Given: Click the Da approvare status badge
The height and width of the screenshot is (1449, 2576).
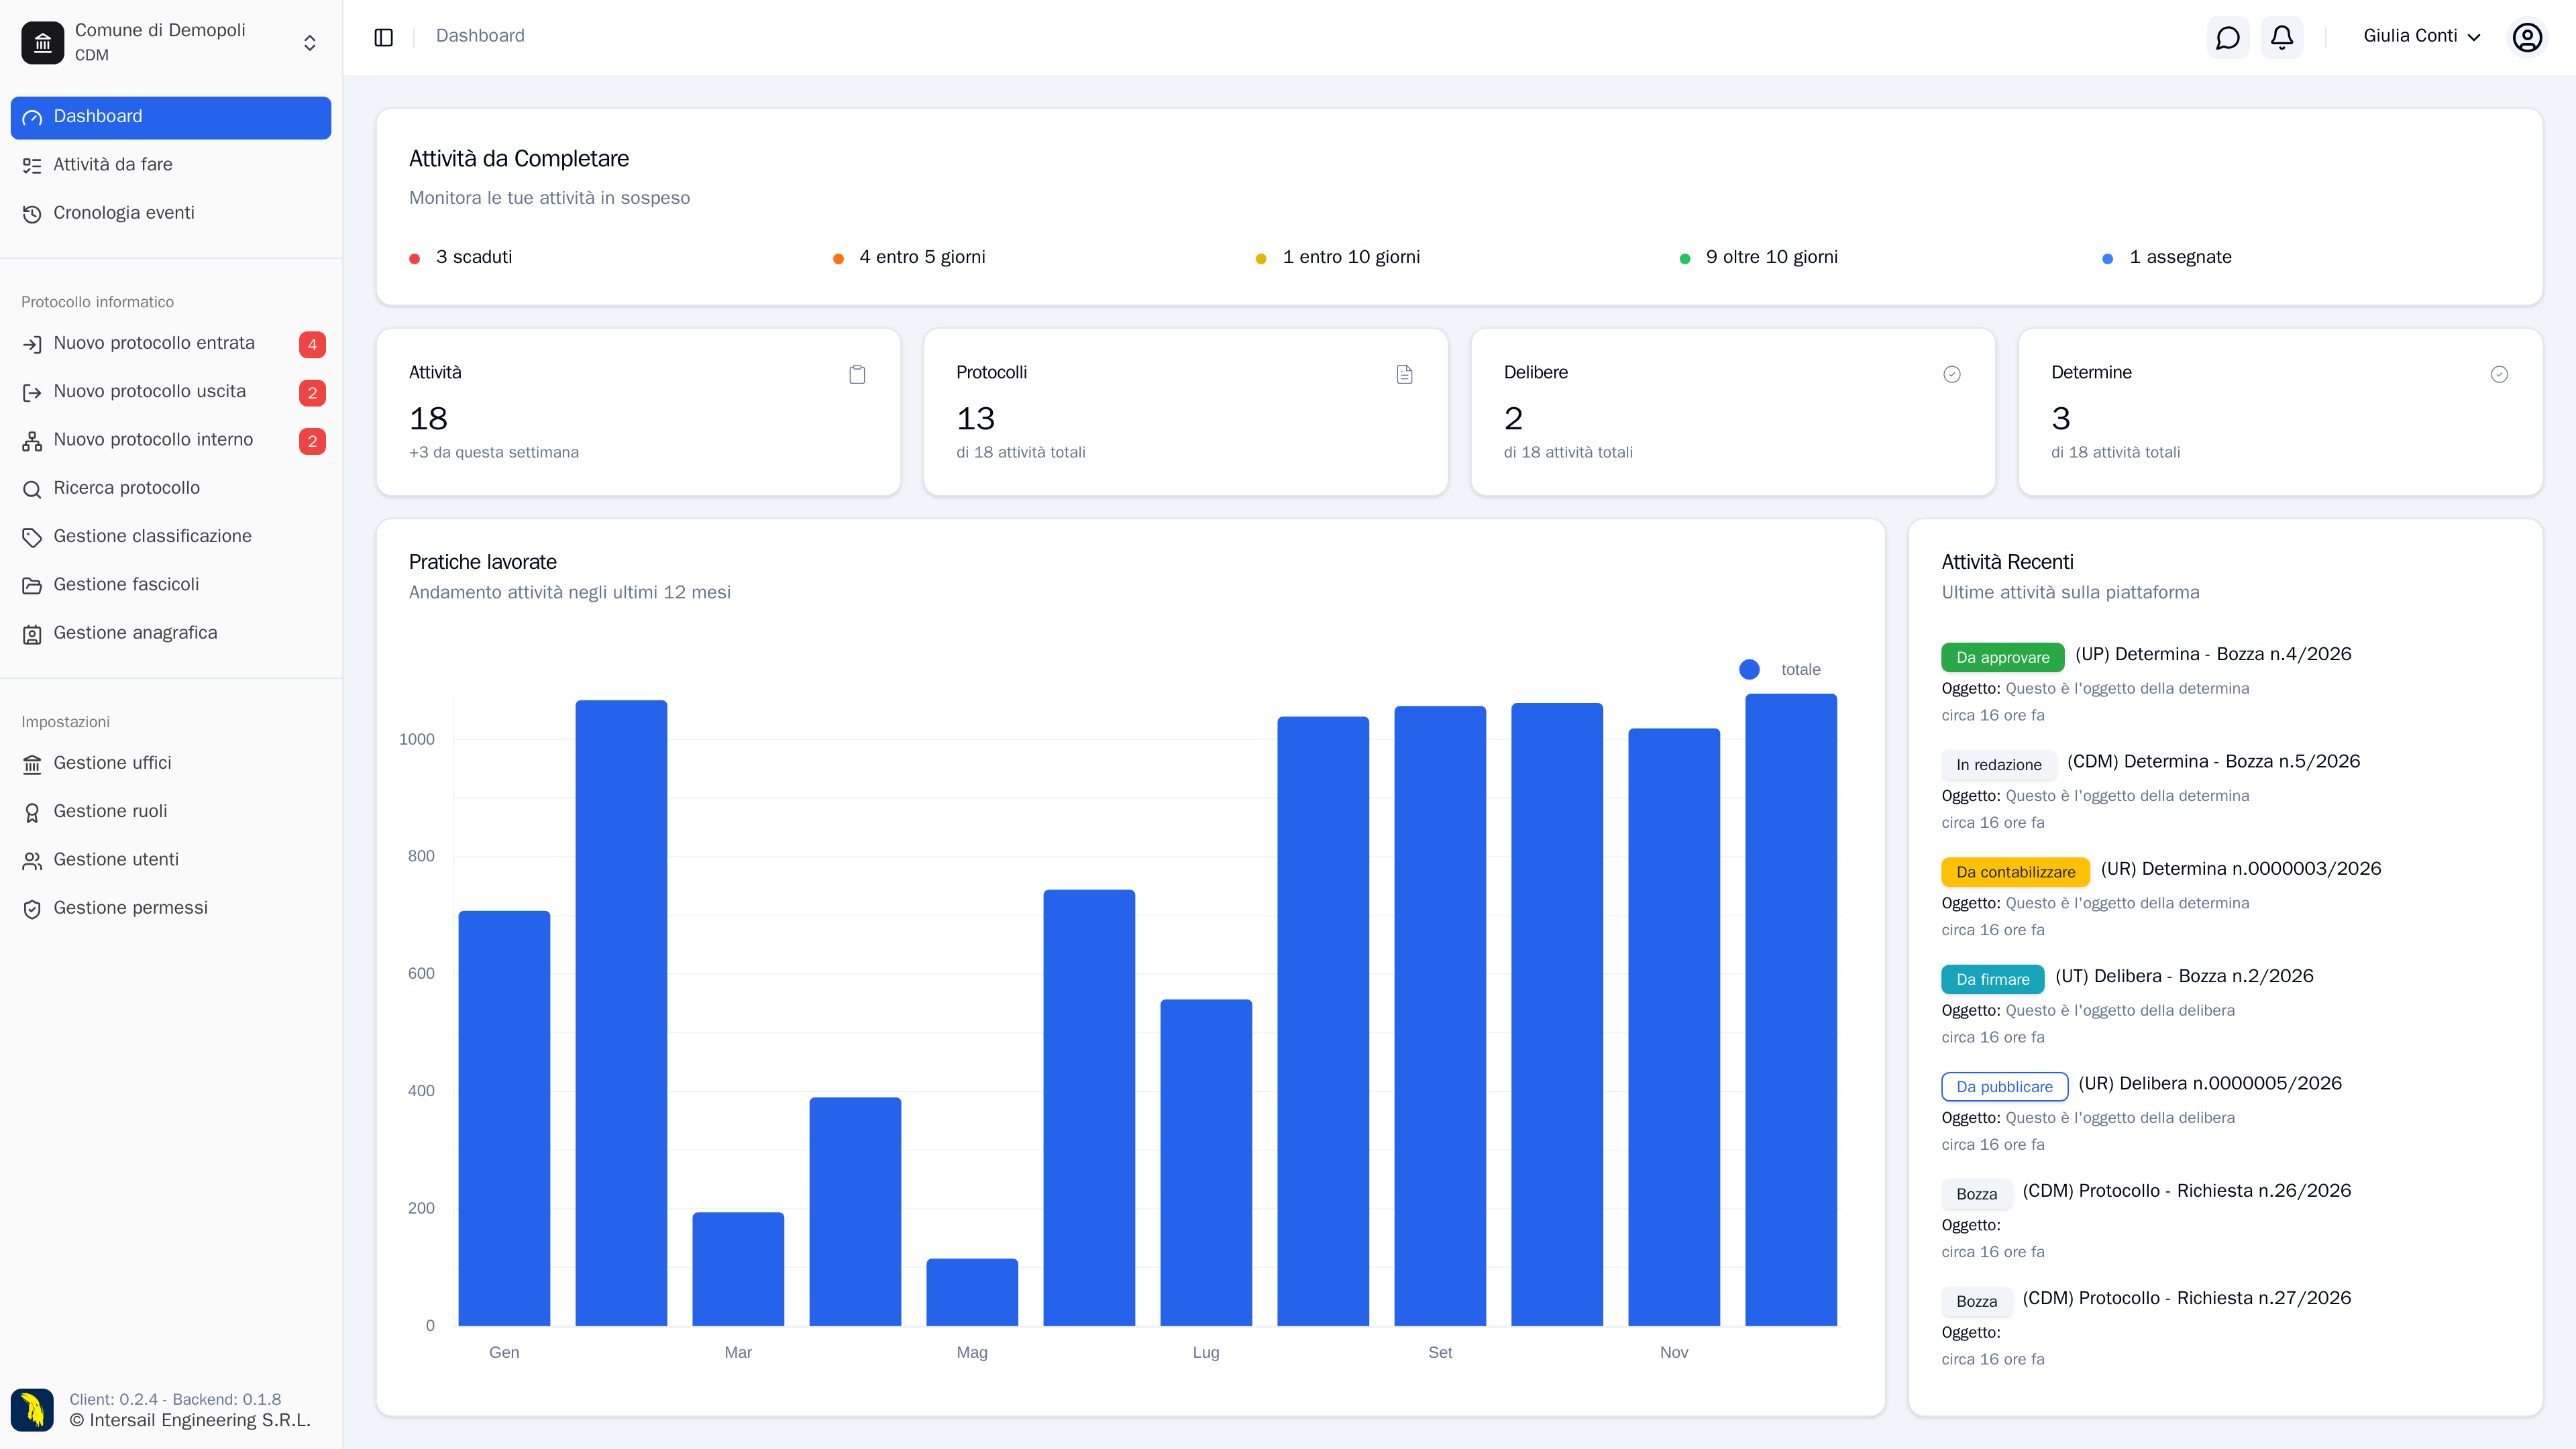Looking at the screenshot, I should pos(2002,657).
